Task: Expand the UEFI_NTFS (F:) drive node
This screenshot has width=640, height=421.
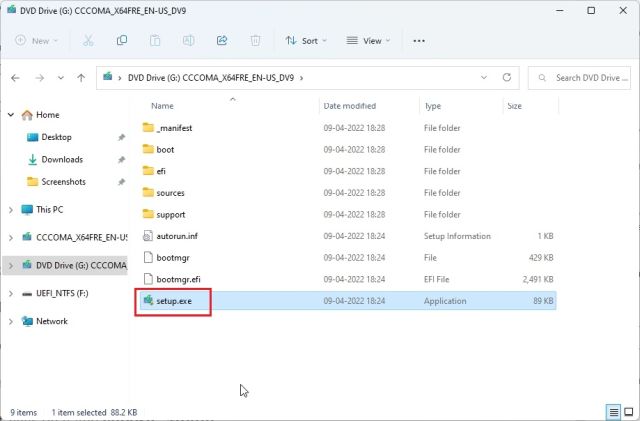Action: tap(11, 294)
